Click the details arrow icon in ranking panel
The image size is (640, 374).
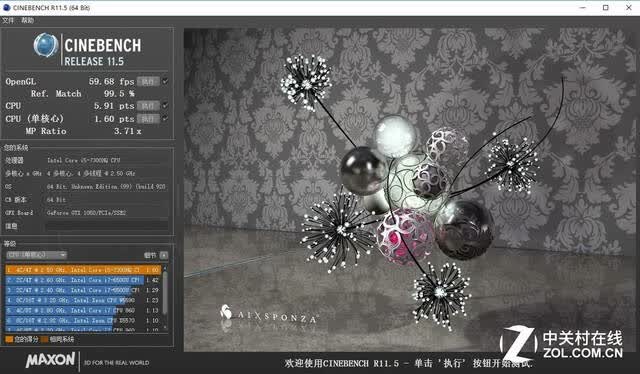164,255
